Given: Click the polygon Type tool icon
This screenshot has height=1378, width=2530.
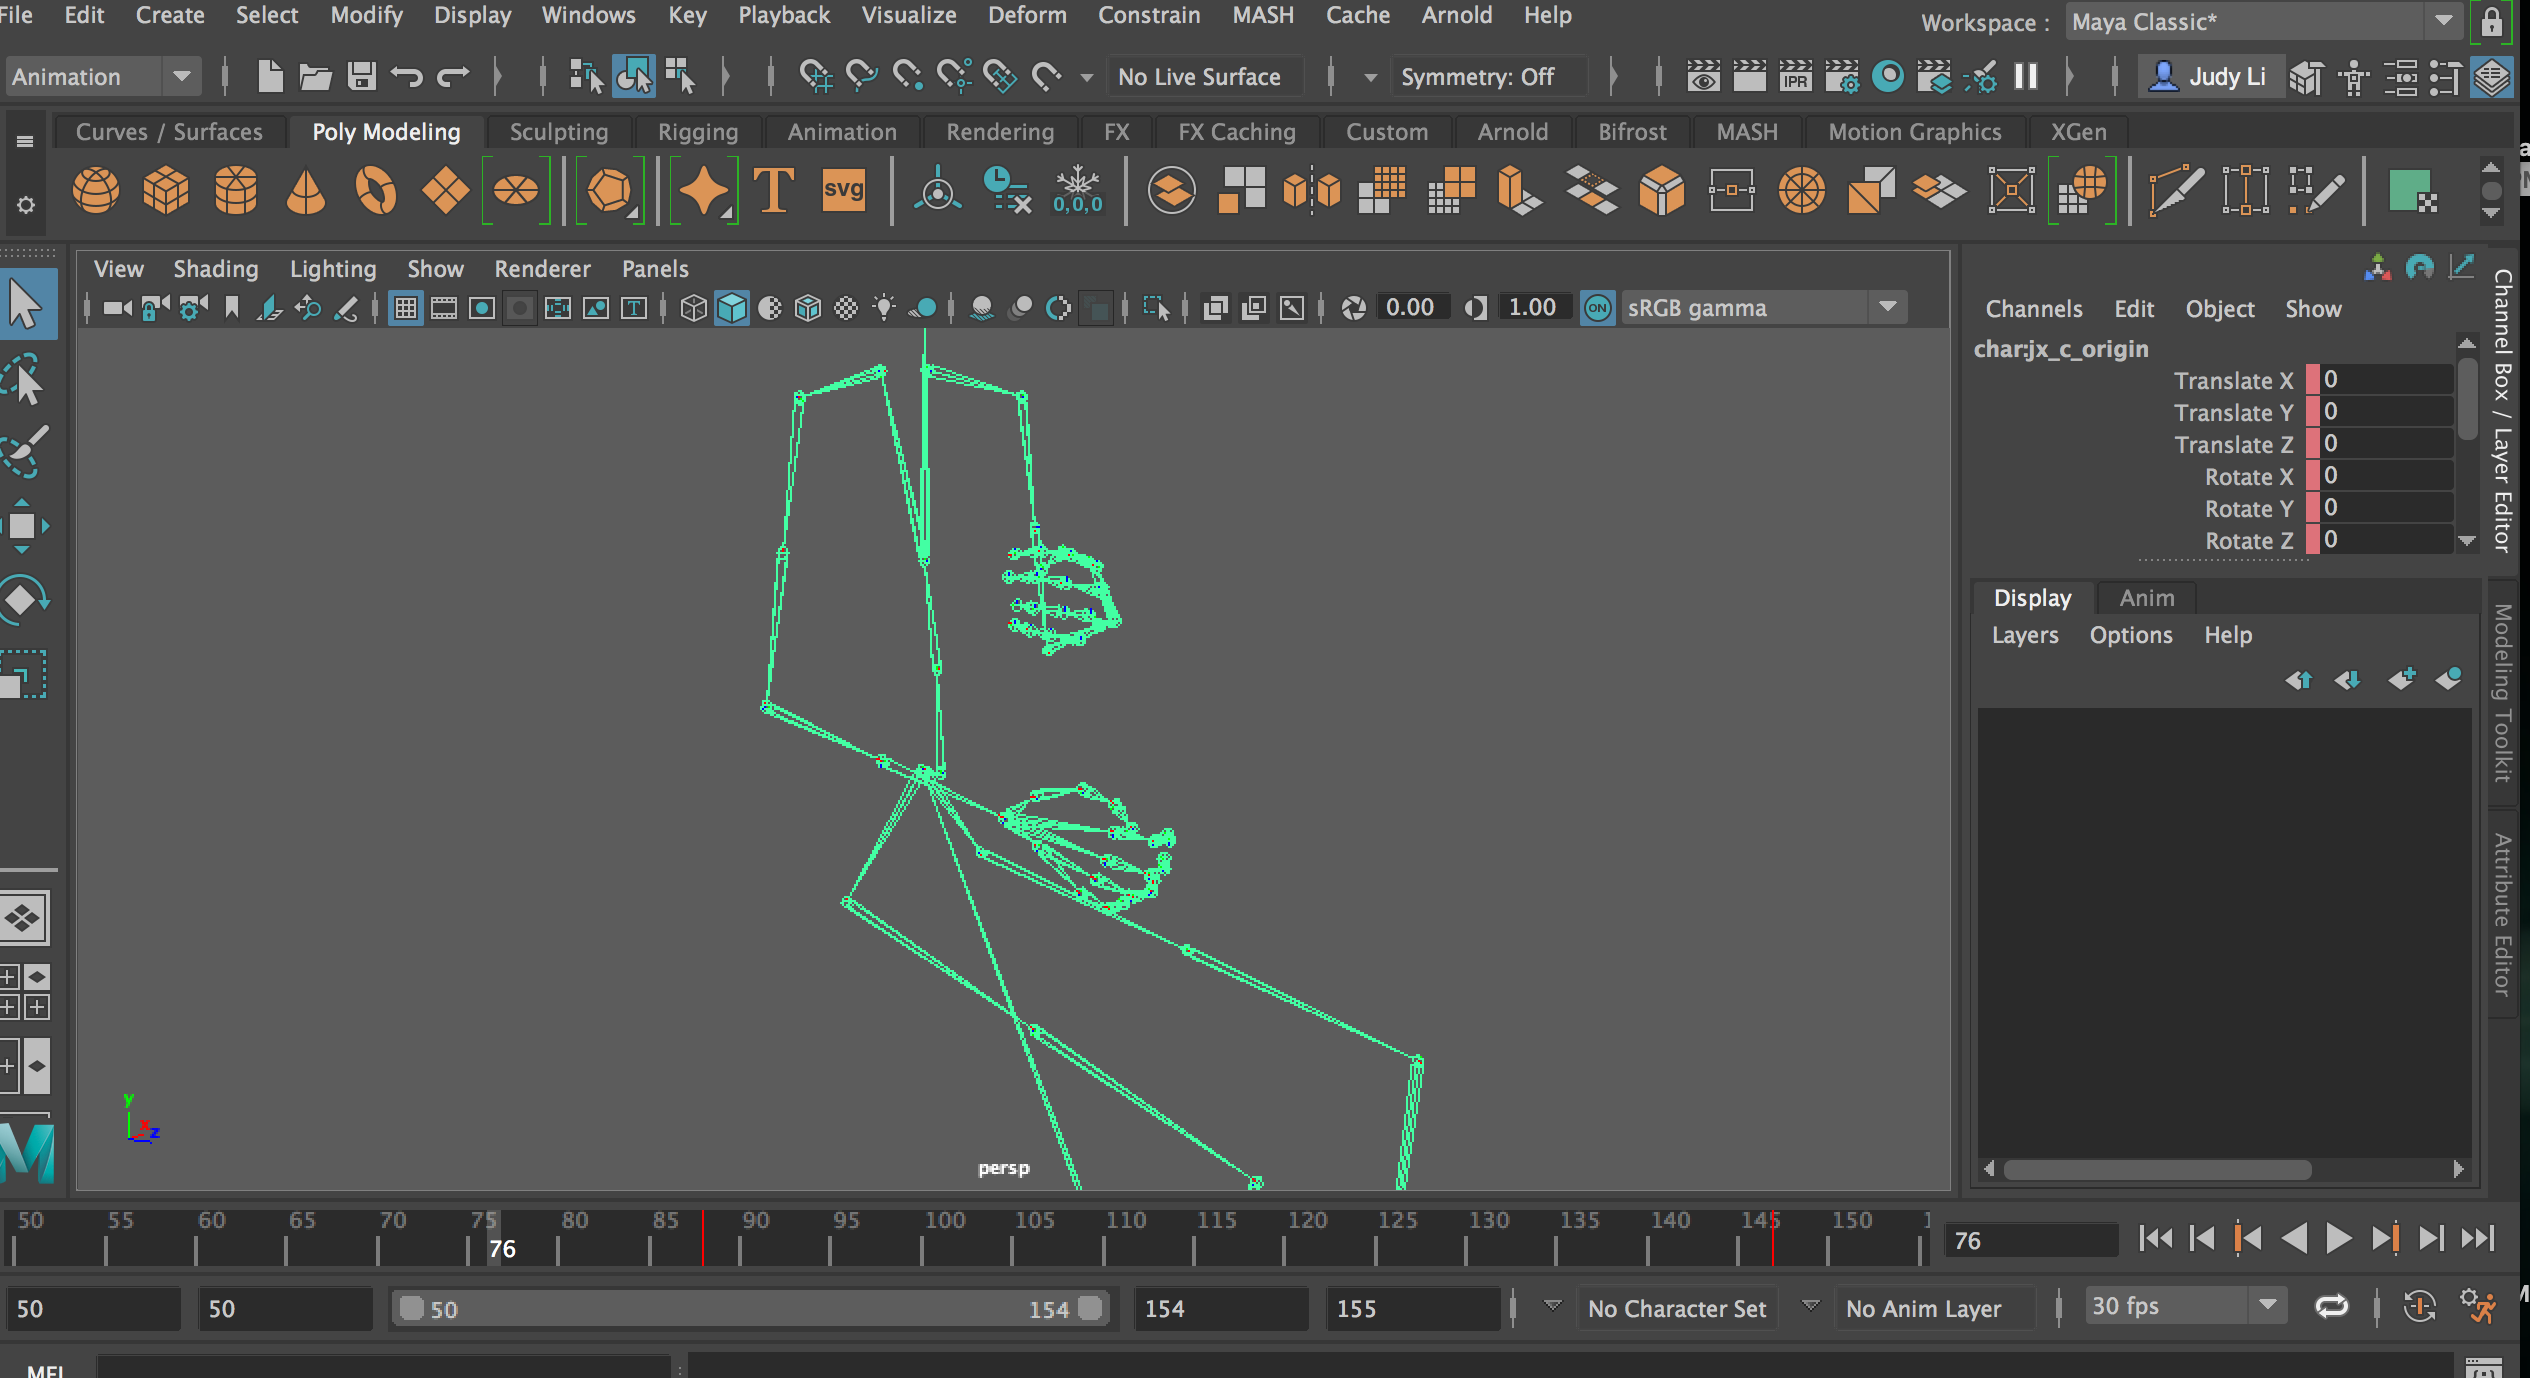Looking at the screenshot, I should pyautogui.click(x=773, y=190).
